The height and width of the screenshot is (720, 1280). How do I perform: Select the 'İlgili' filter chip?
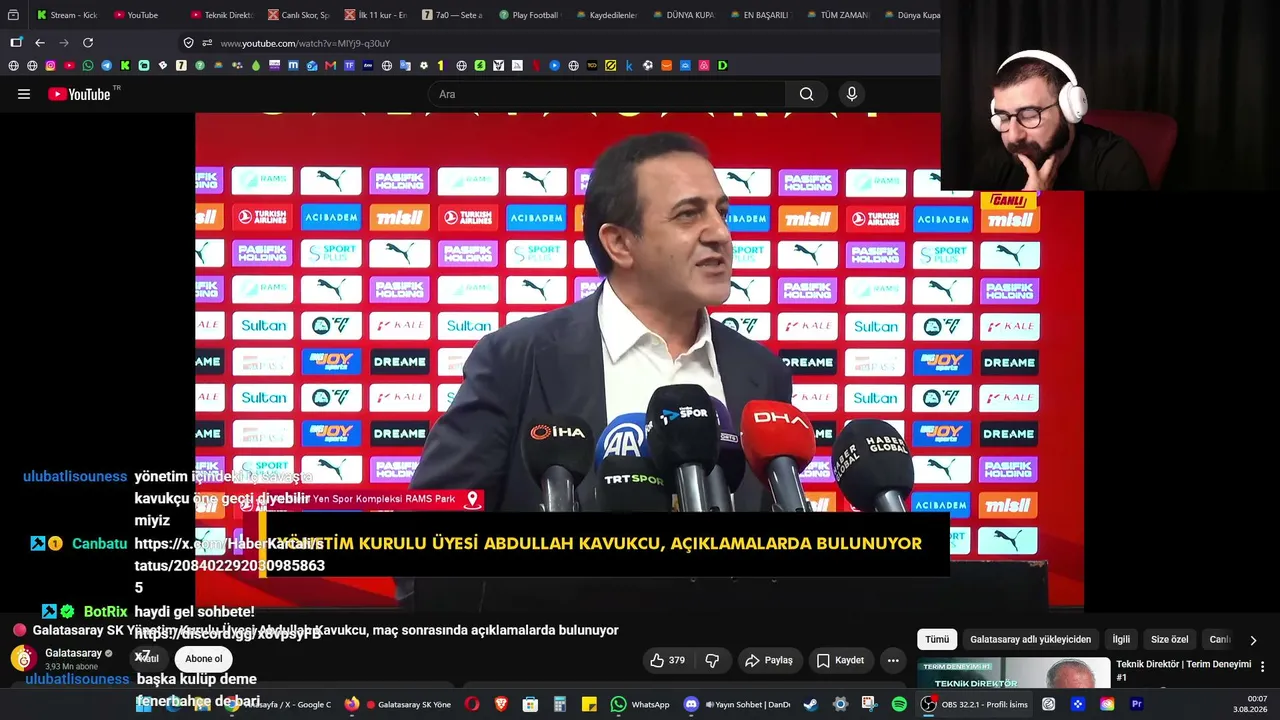coord(1121,639)
